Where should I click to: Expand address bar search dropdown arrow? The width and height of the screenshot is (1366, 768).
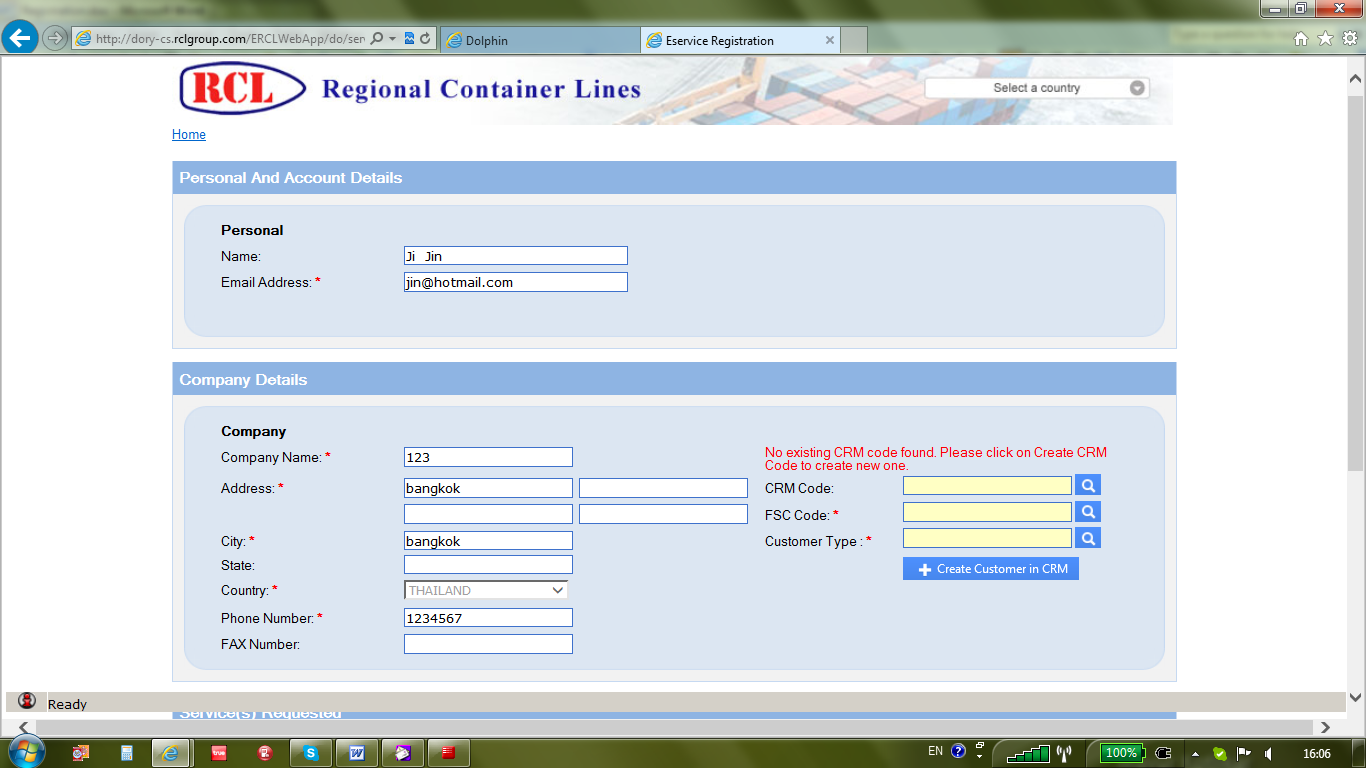pyautogui.click(x=392, y=39)
